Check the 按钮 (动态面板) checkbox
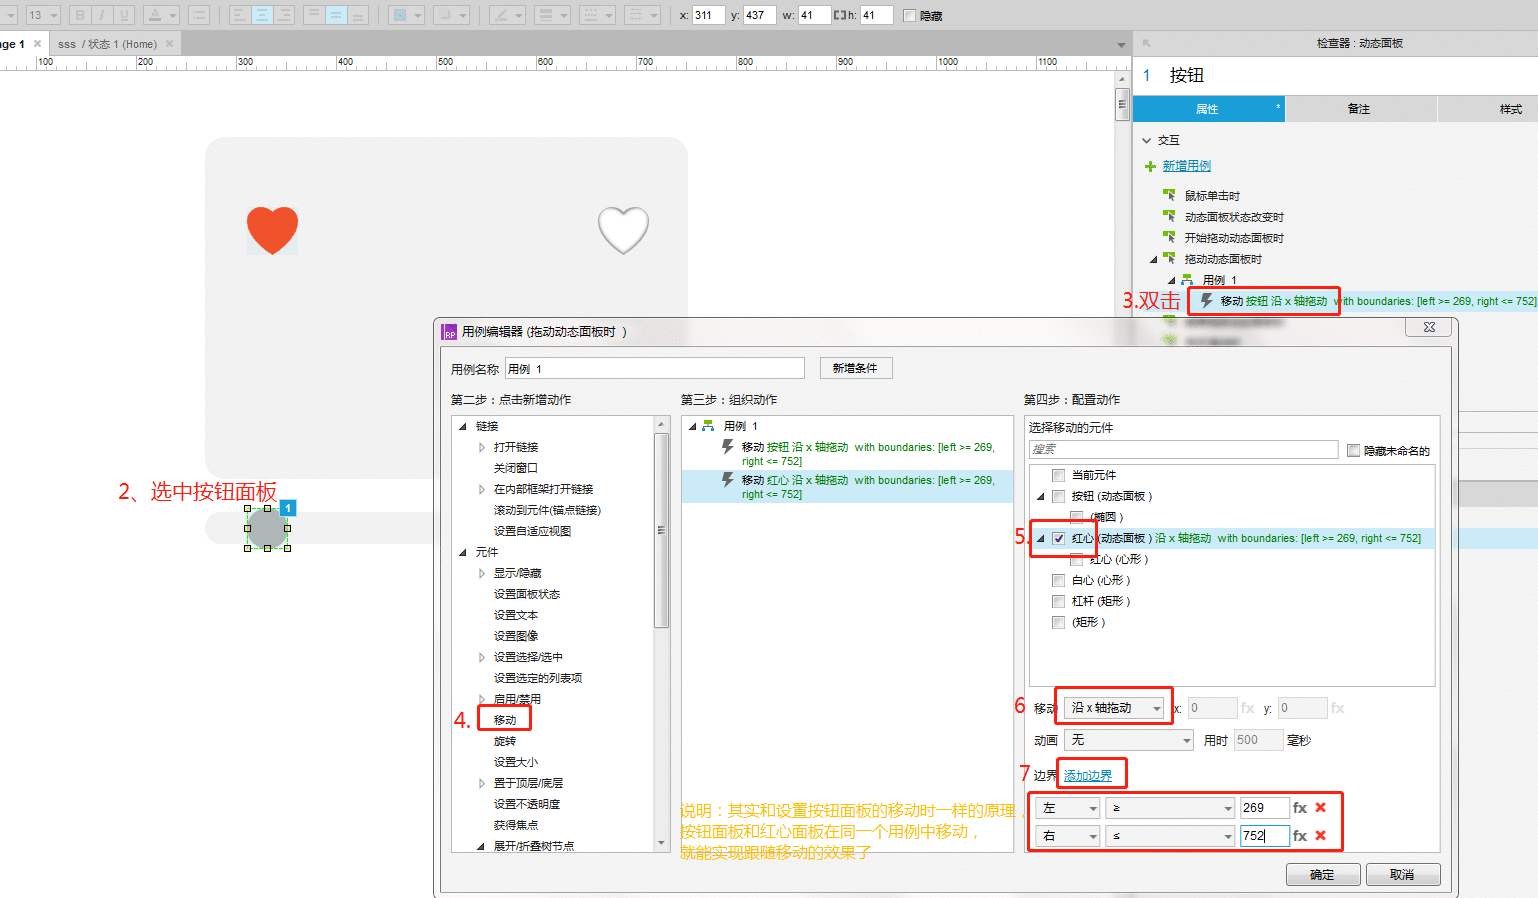 click(x=1058, y=496)
